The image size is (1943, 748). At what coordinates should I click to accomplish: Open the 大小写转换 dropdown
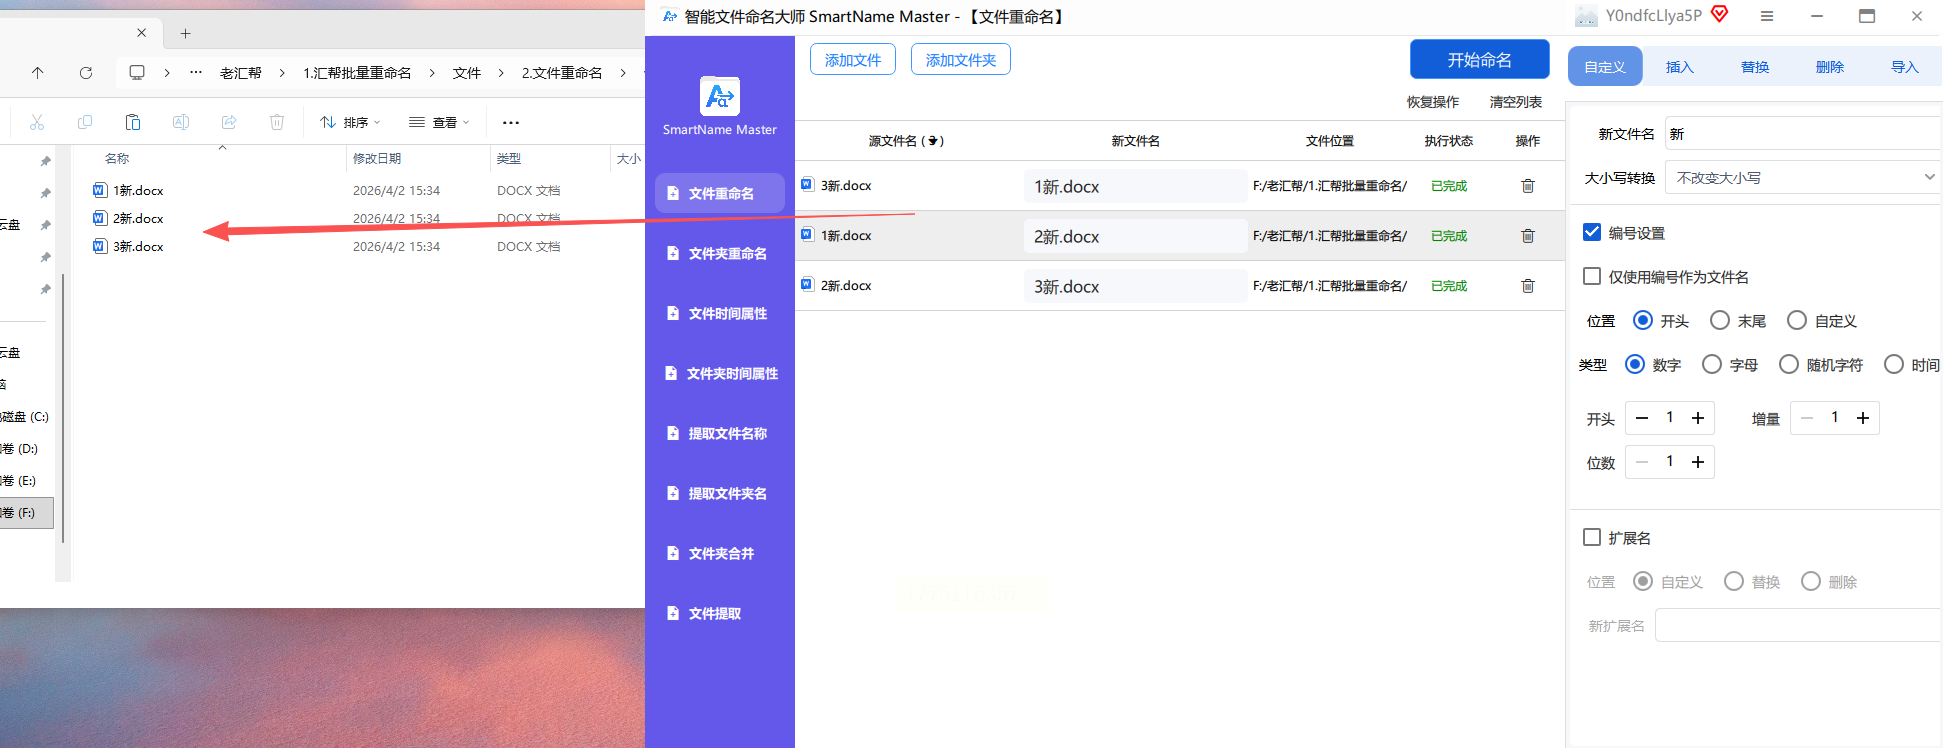click(1800, 178)
